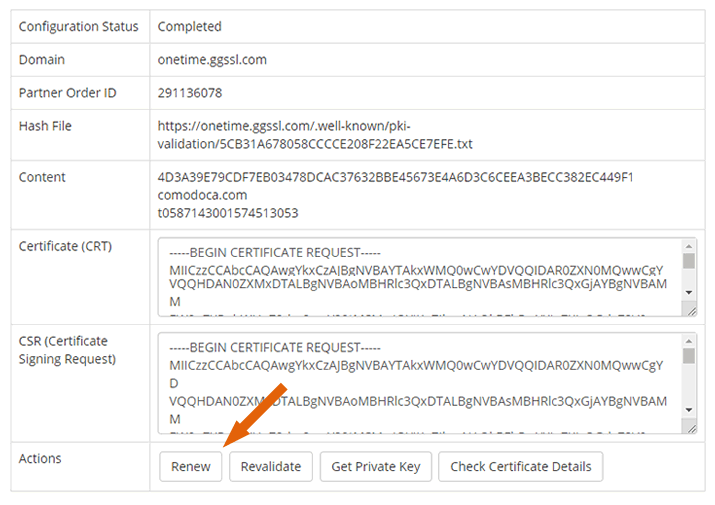
Task: Click the Certificate (CRT) scrollbar thumb
Action: coord(689,261)
